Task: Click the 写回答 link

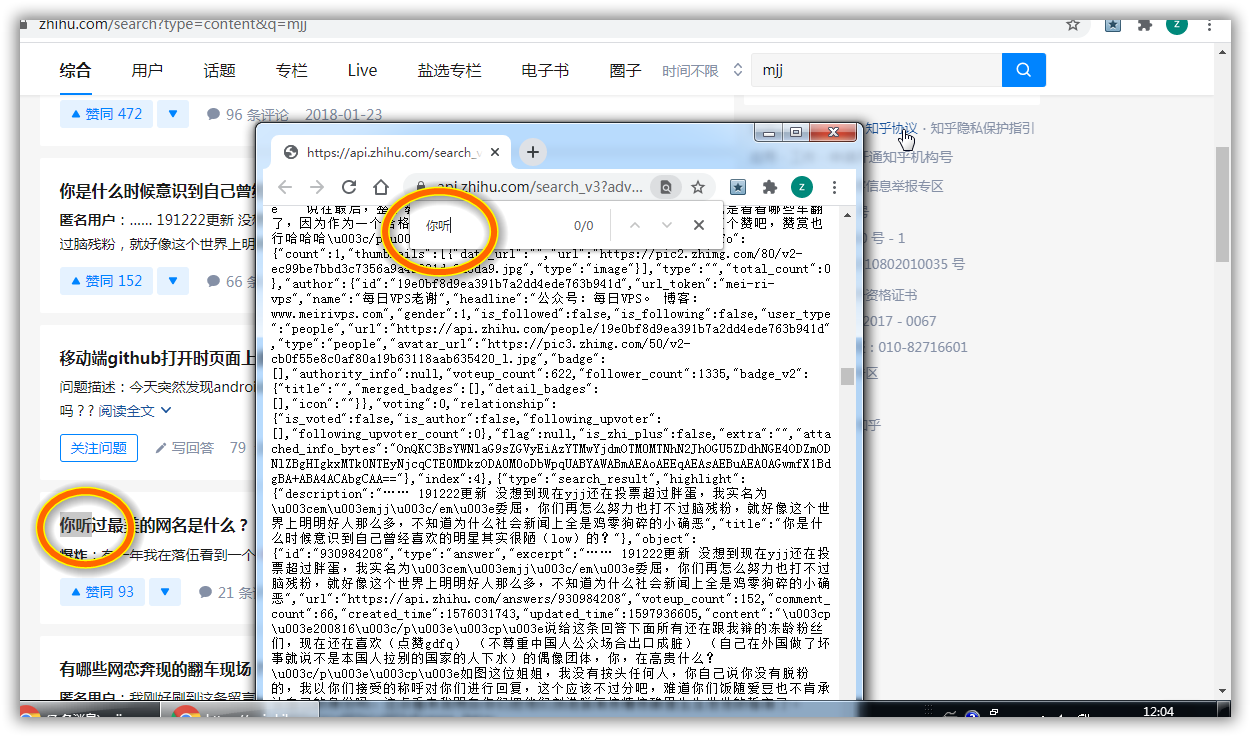Action: pos(185,448)
